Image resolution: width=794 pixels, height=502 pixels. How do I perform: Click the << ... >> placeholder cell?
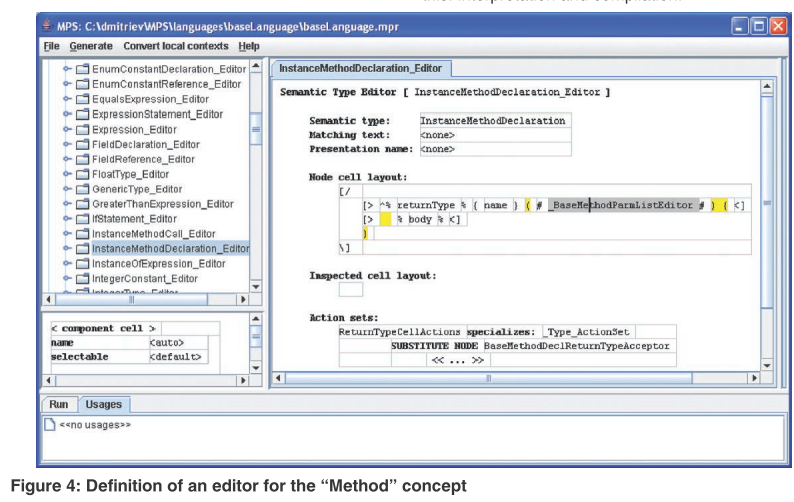point(457,360)
